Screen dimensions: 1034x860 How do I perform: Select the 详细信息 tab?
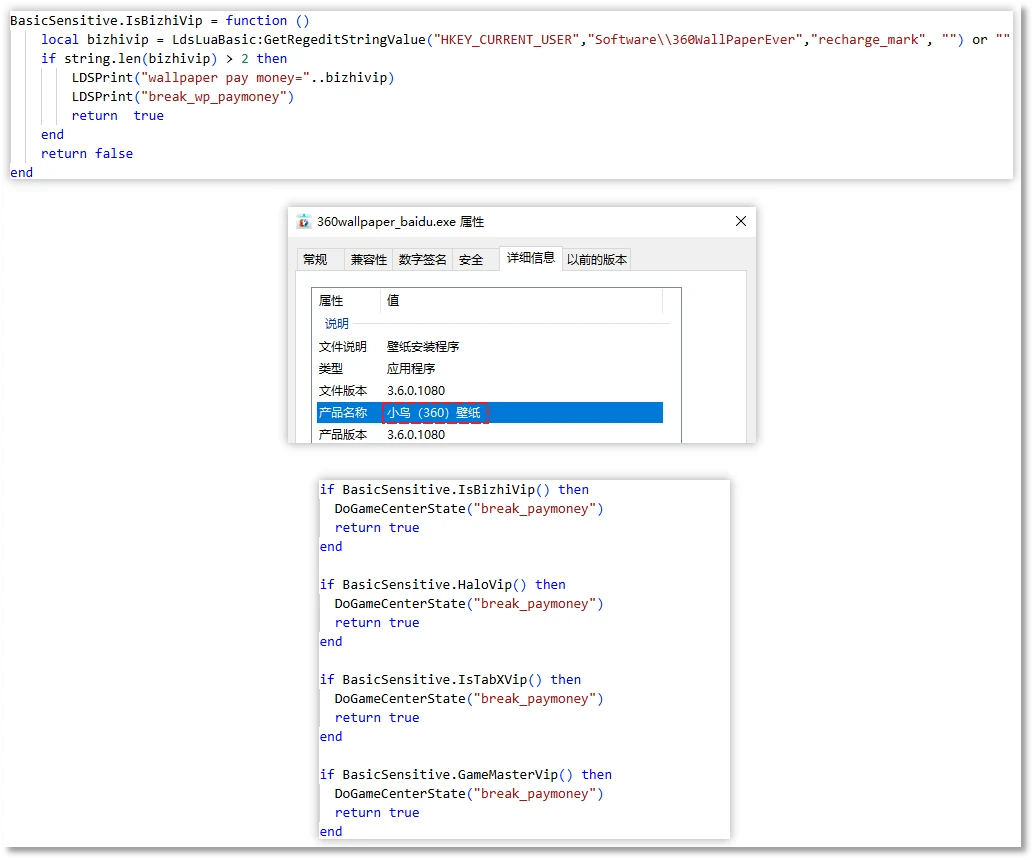click(x=530, y=257)
